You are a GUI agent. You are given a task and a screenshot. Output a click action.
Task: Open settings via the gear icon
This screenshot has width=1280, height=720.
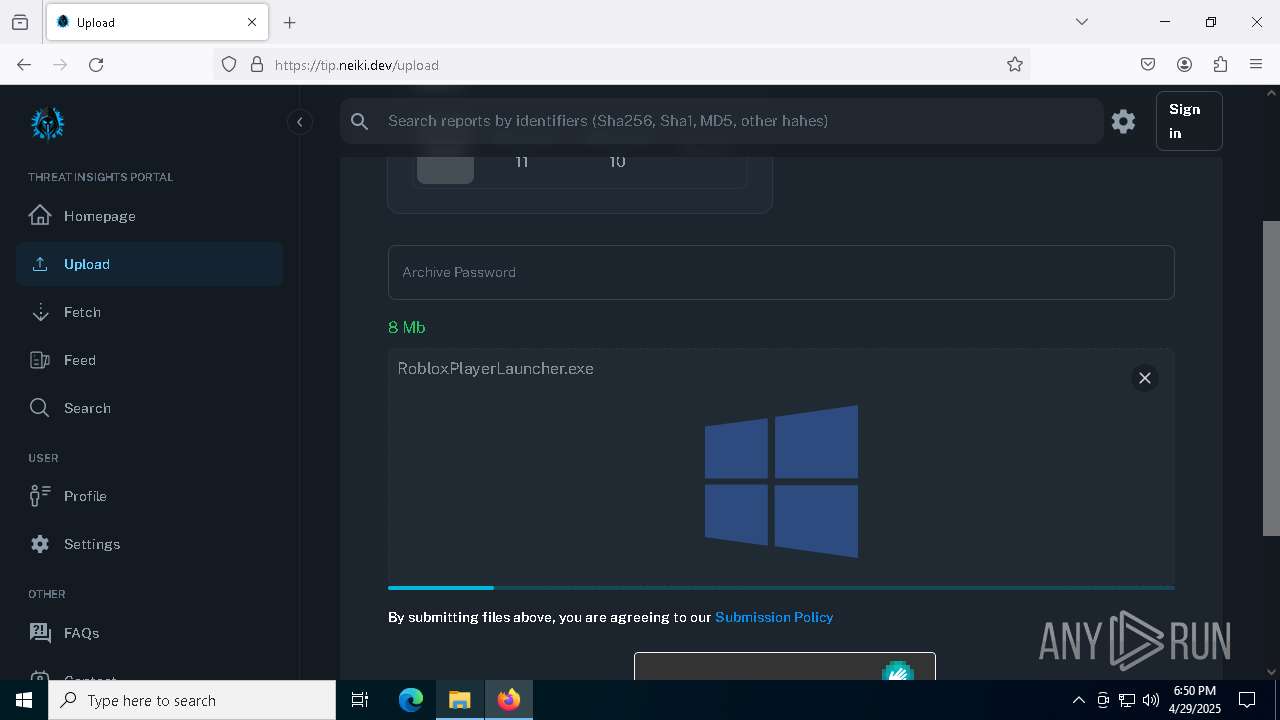point(1123,121)
